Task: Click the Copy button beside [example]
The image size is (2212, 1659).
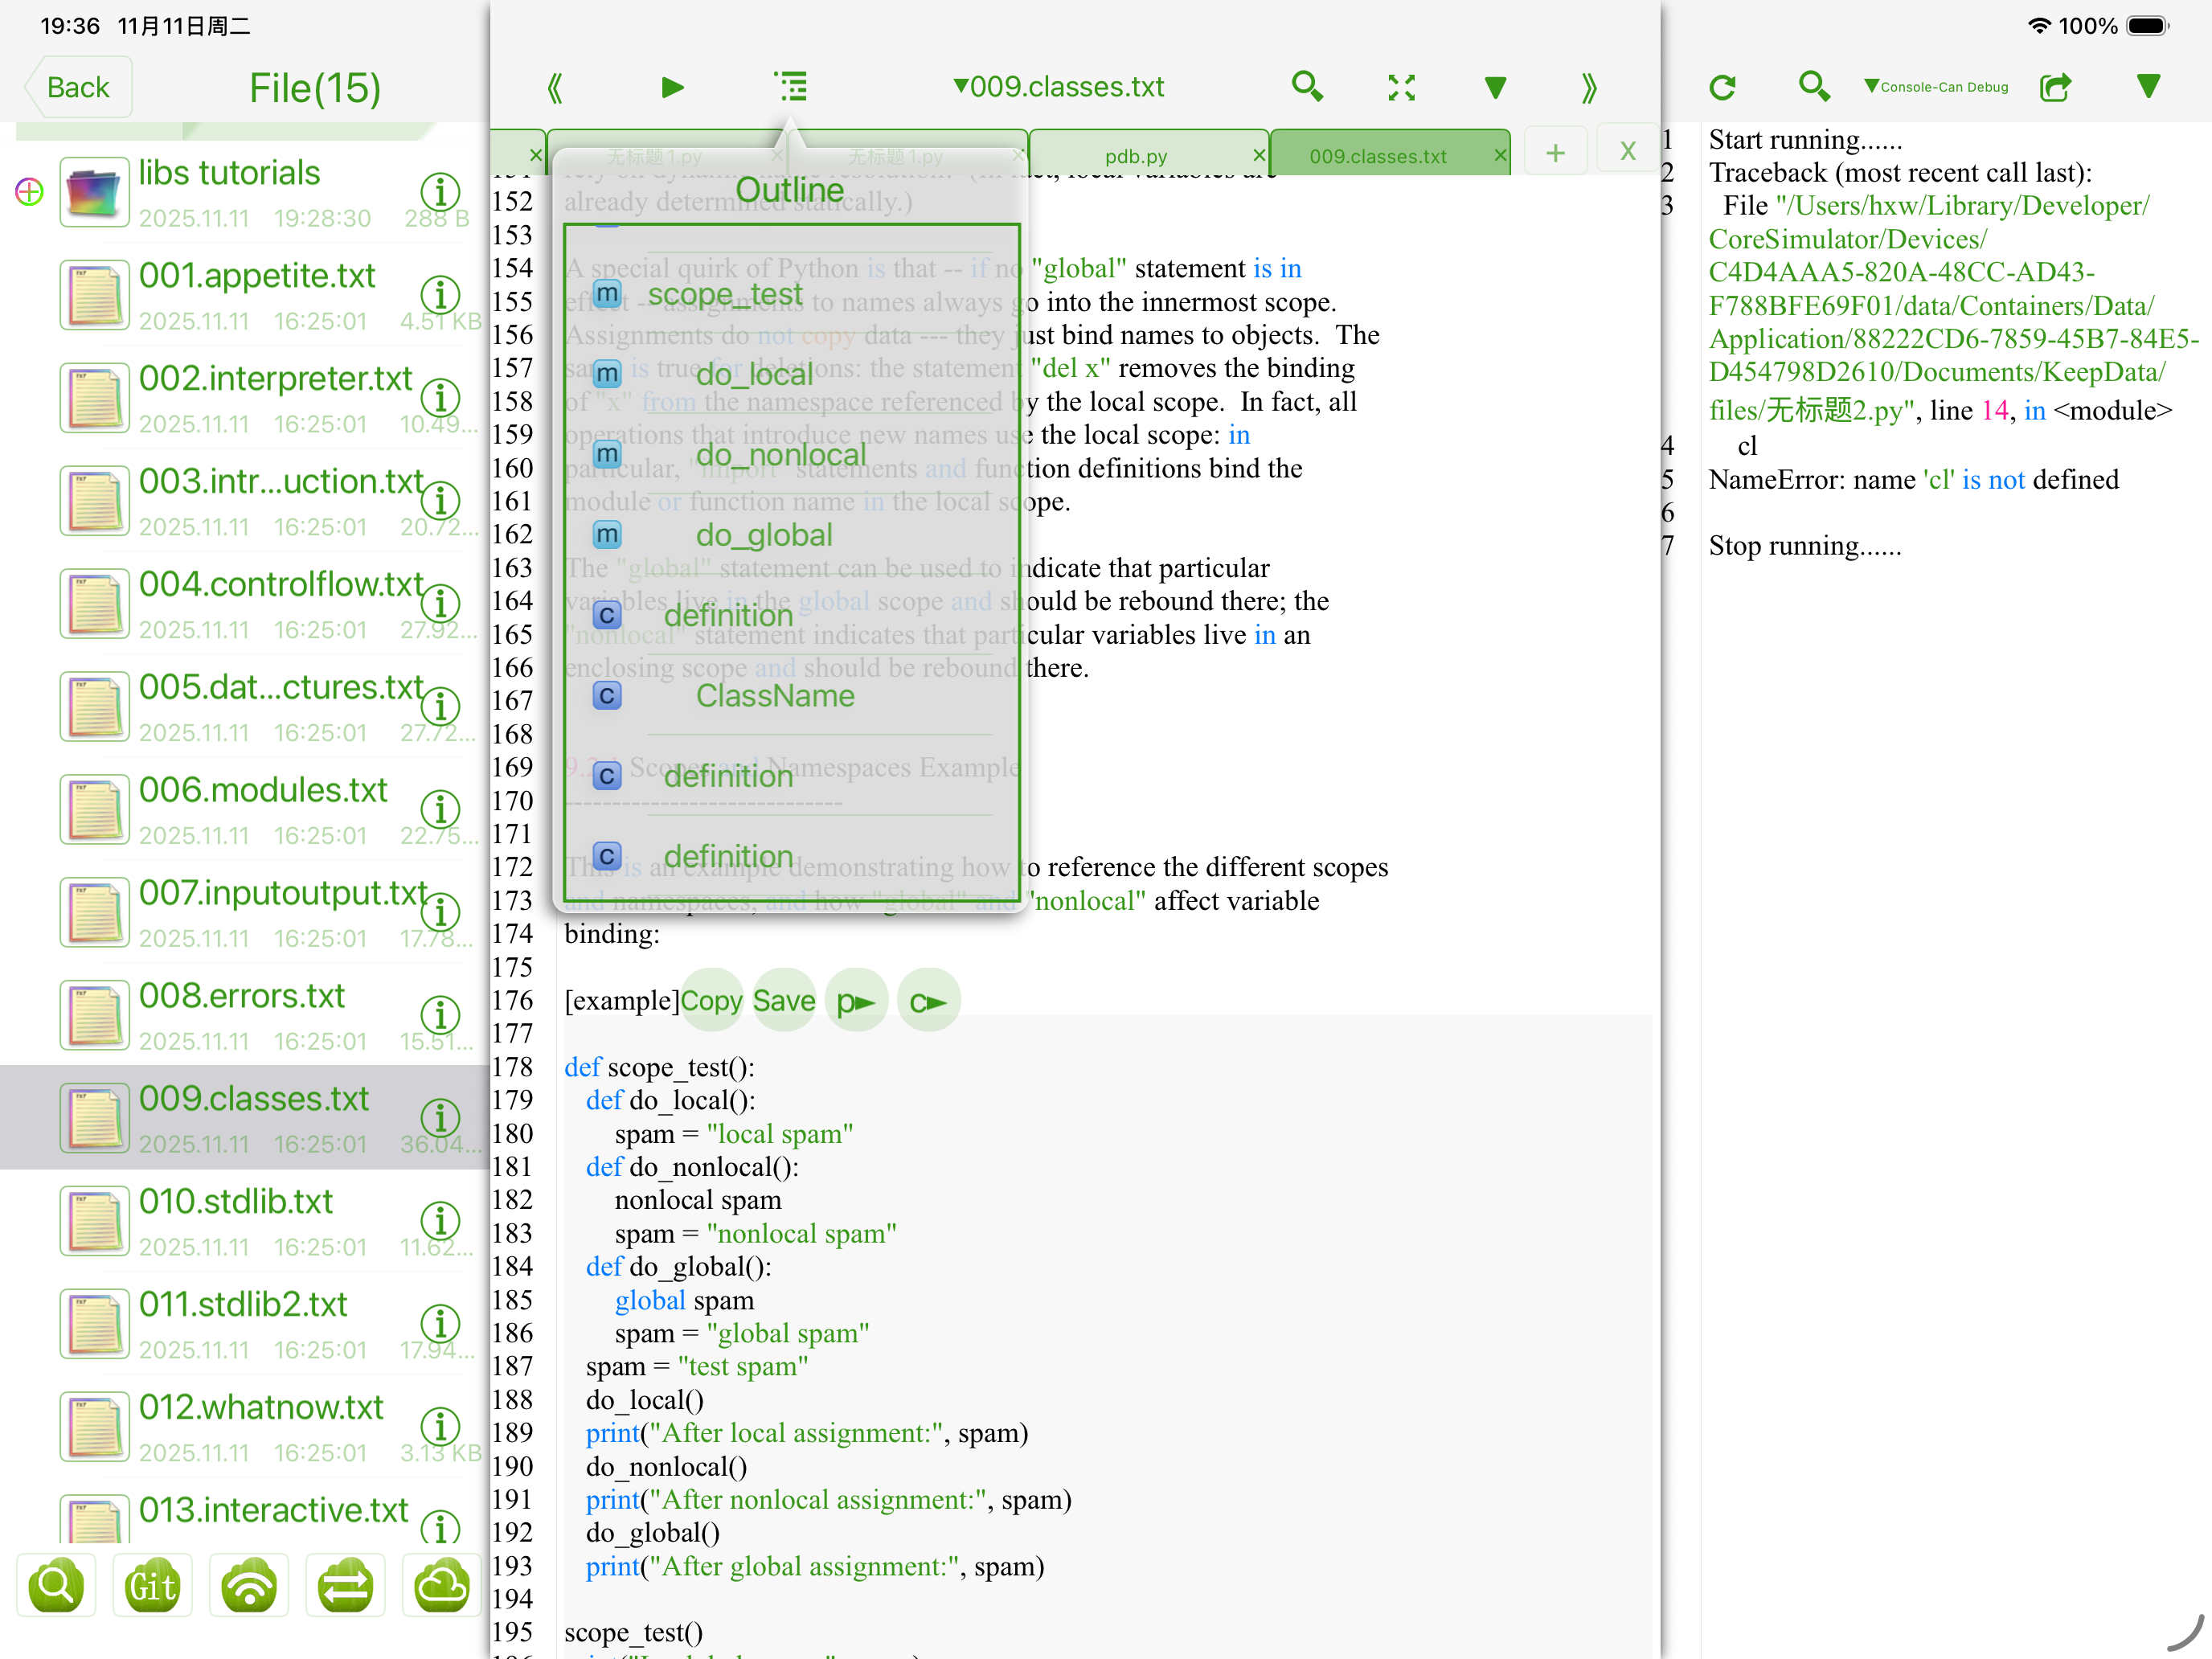Action: click(711, 1001)
